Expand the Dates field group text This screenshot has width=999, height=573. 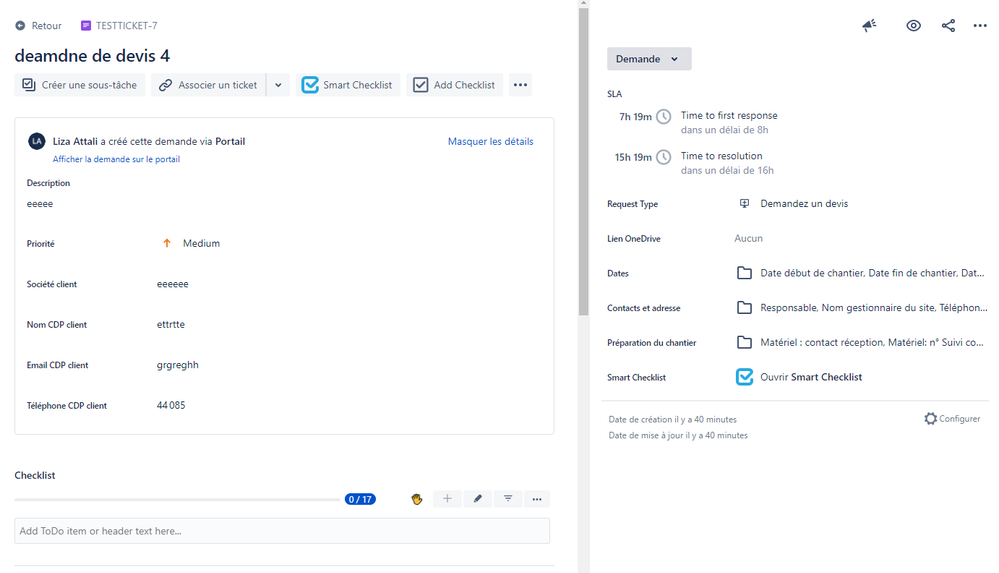(872, 273)
